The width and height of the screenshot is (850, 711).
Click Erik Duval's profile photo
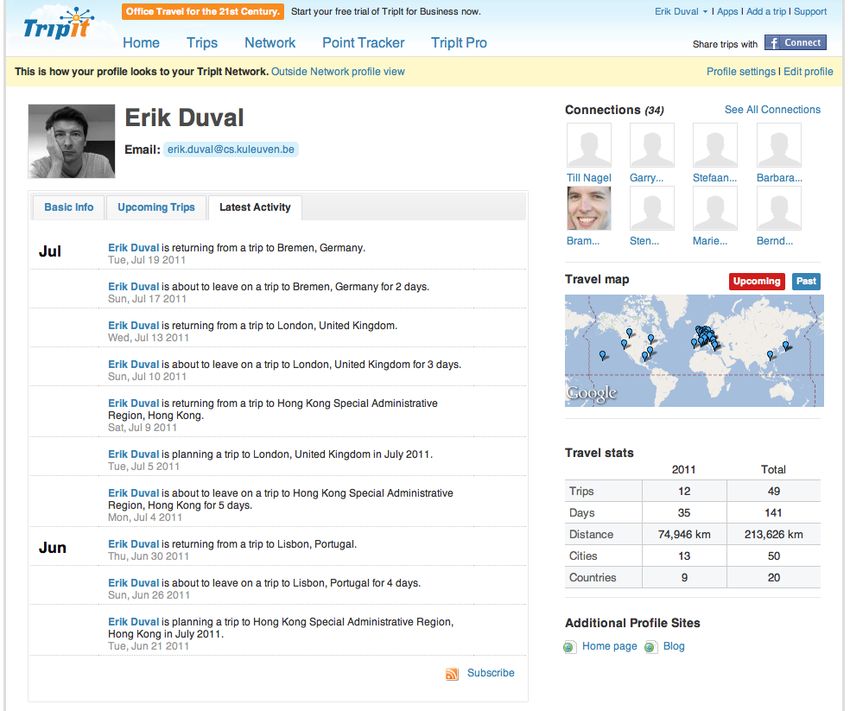pyautogui.click(x=72, y=141)
